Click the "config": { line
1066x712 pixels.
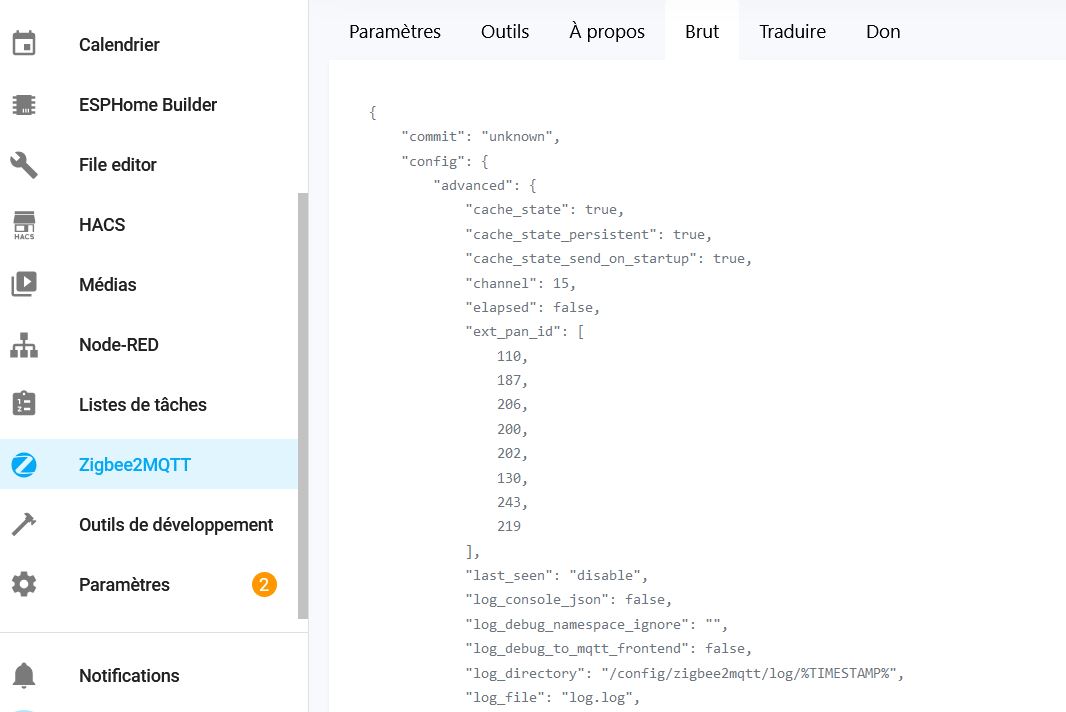coord(445,161)
